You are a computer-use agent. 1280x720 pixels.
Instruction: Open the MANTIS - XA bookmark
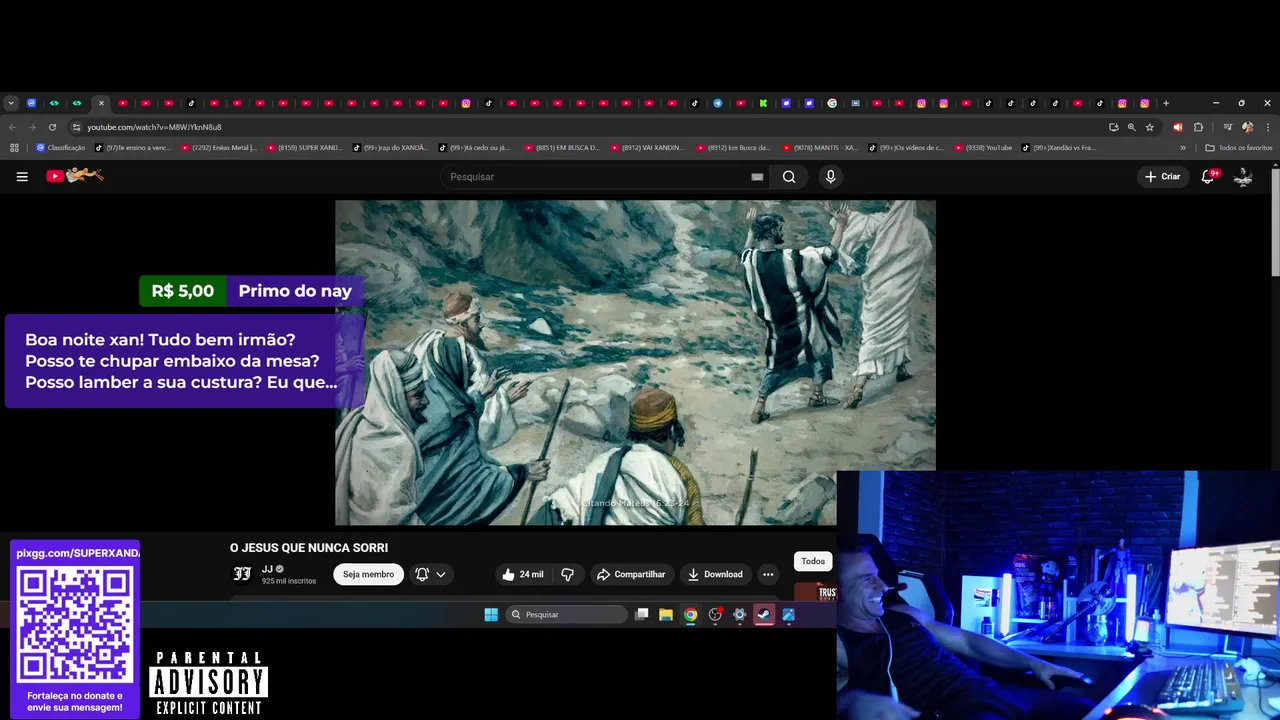click(820, 148)
